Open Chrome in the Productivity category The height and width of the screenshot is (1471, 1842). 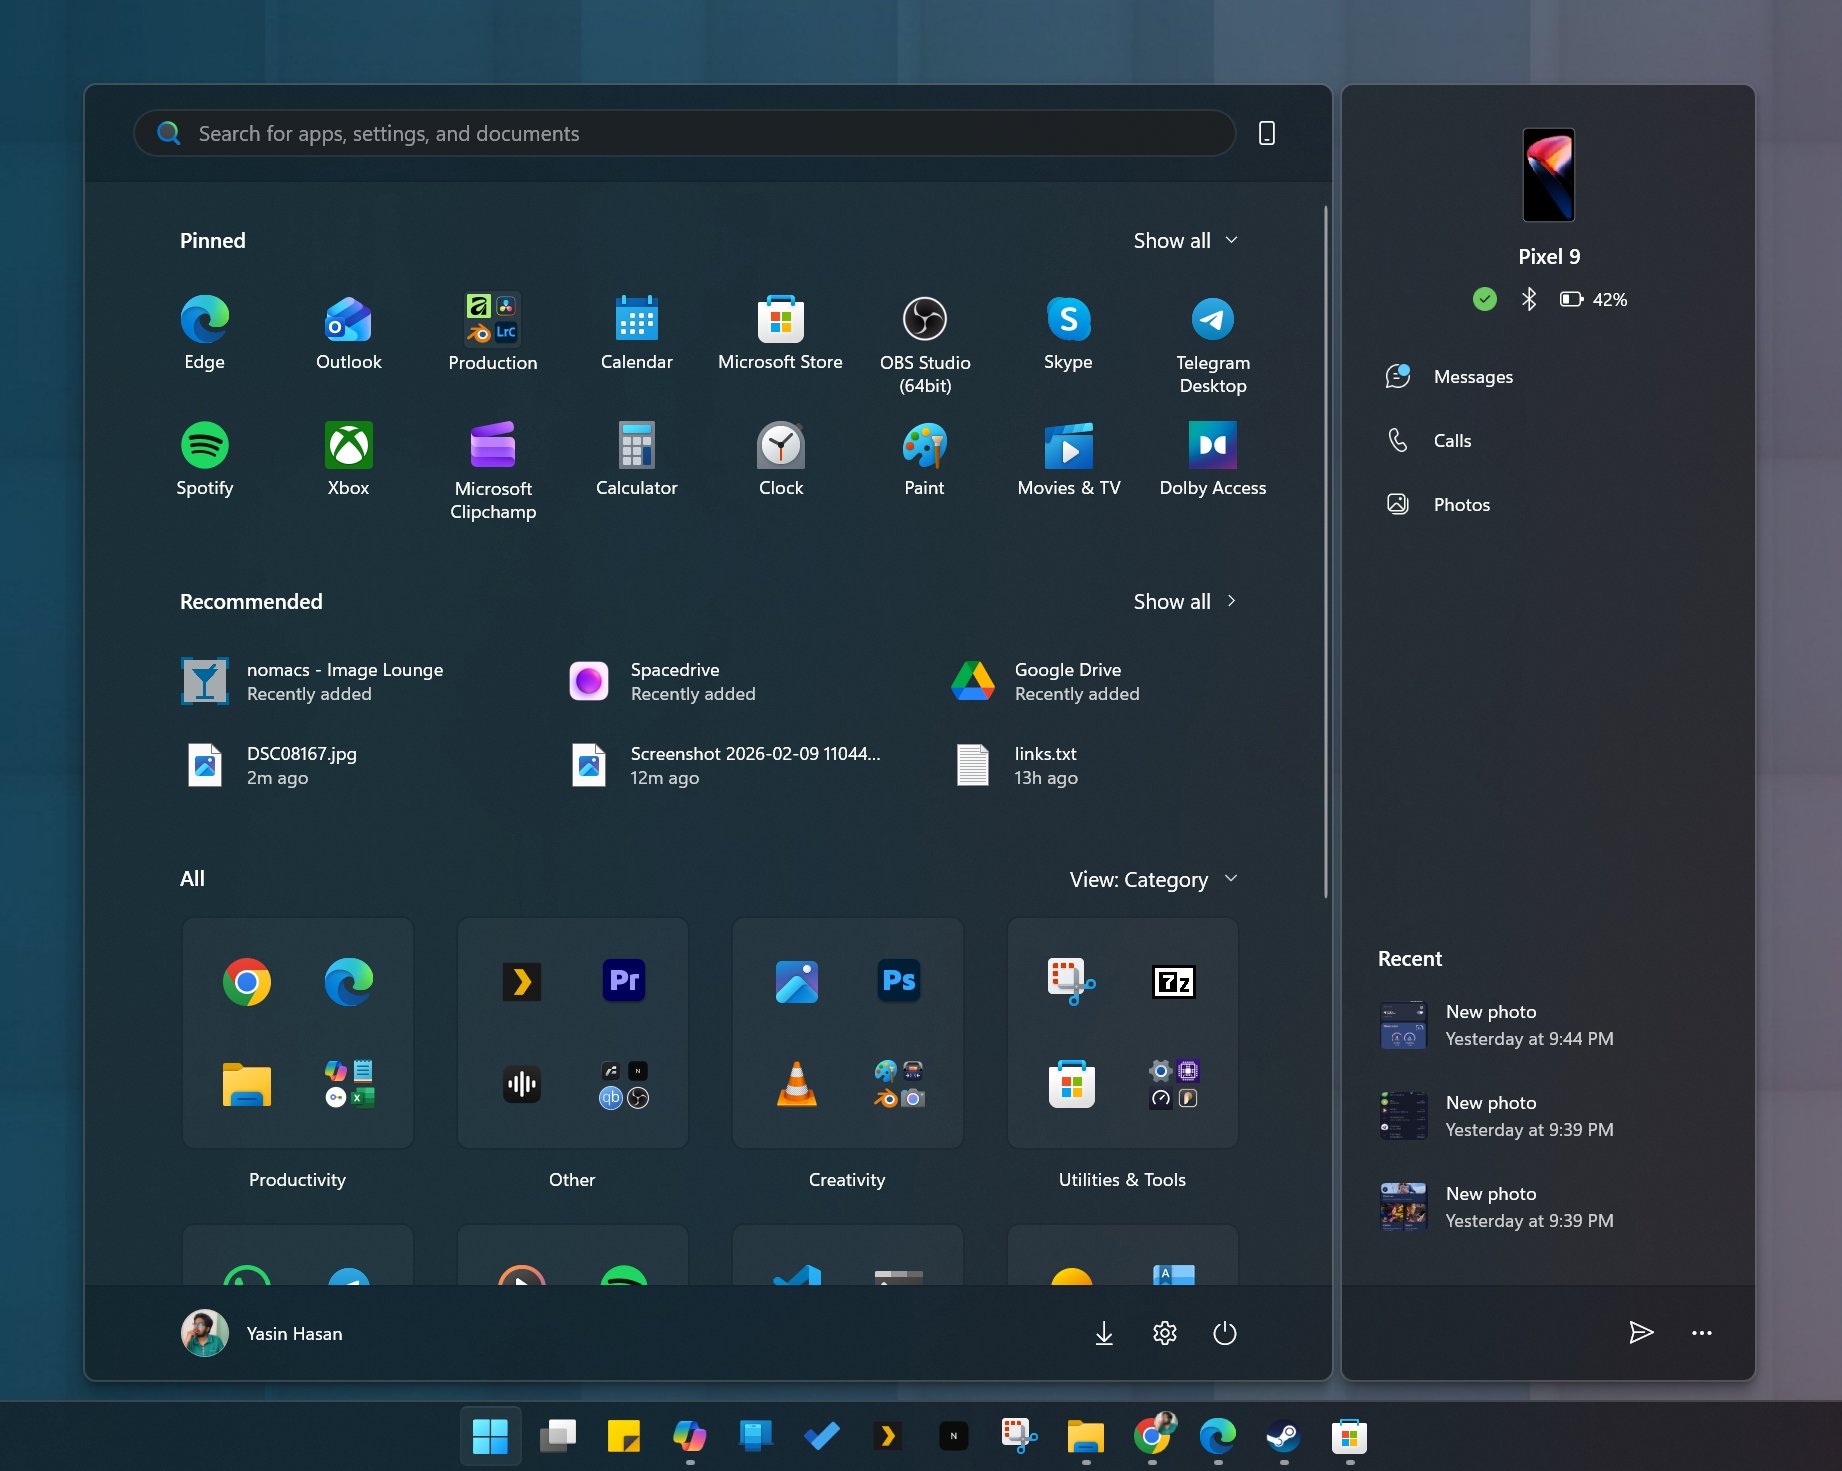[247, 982]
